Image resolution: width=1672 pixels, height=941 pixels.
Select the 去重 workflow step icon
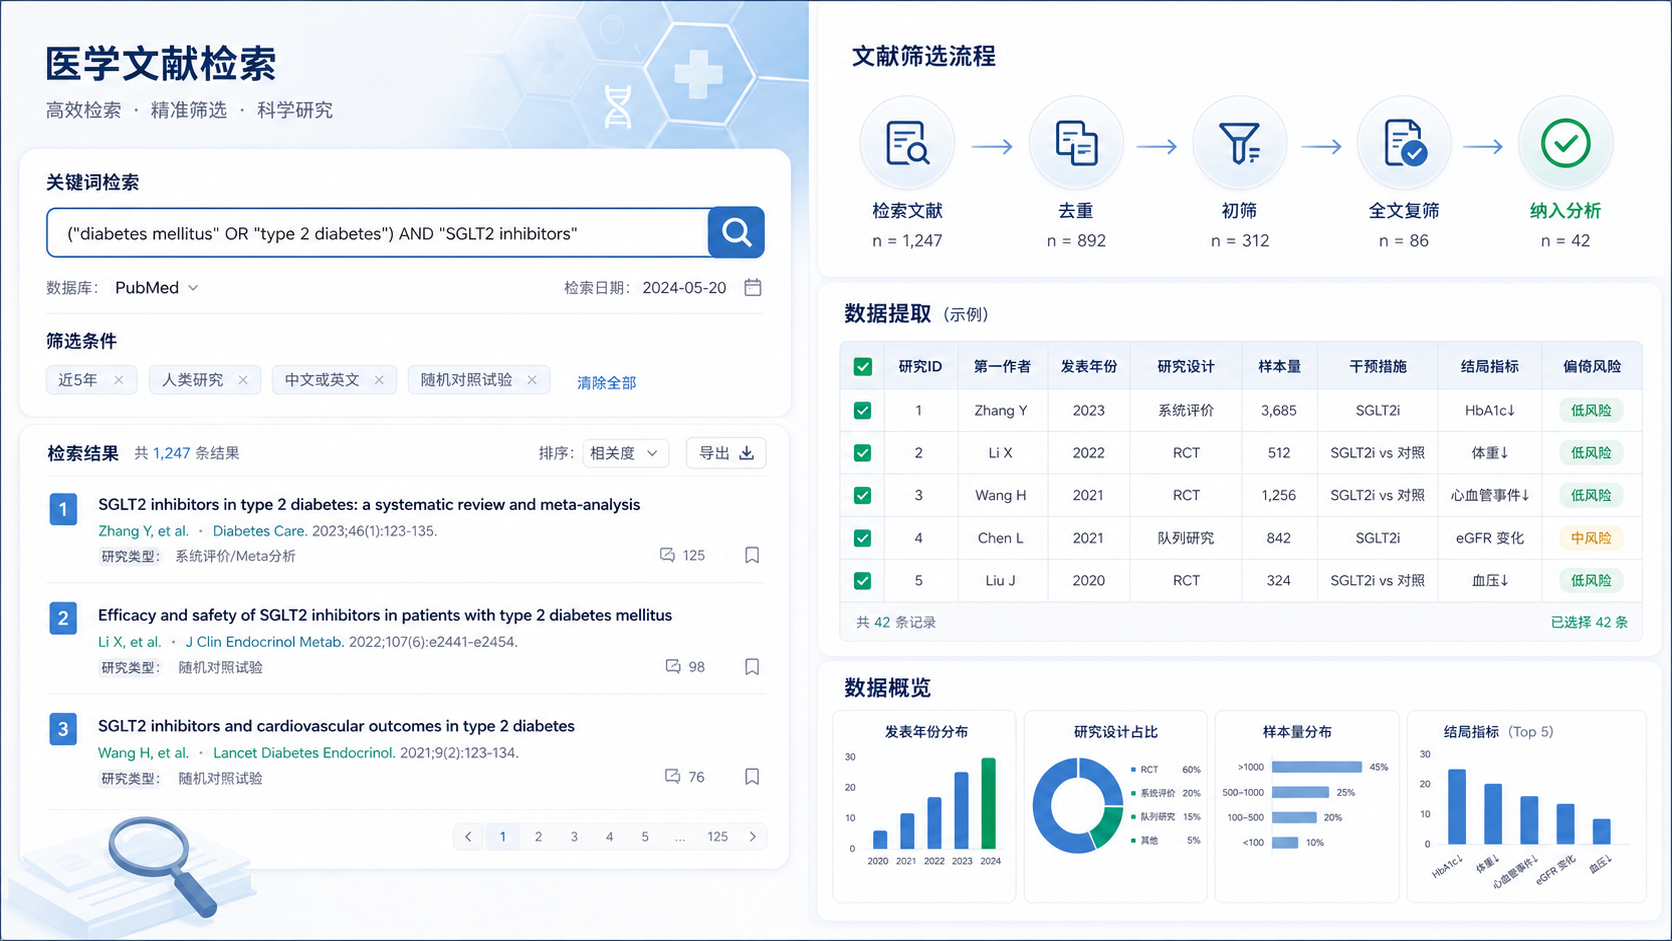[1076, 143]
